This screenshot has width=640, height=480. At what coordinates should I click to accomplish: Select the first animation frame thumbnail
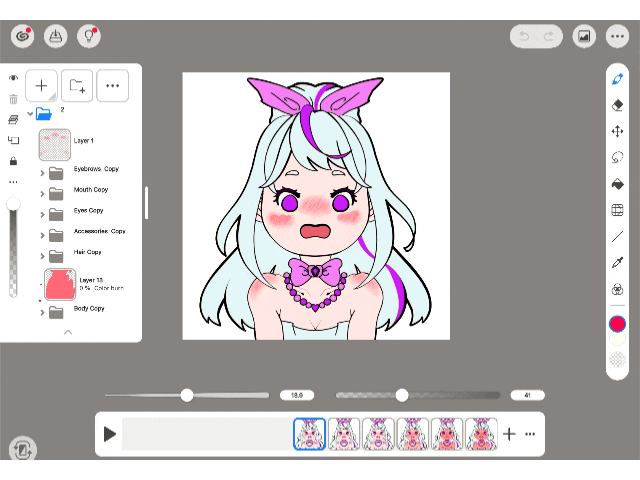[x=309, y=434]
